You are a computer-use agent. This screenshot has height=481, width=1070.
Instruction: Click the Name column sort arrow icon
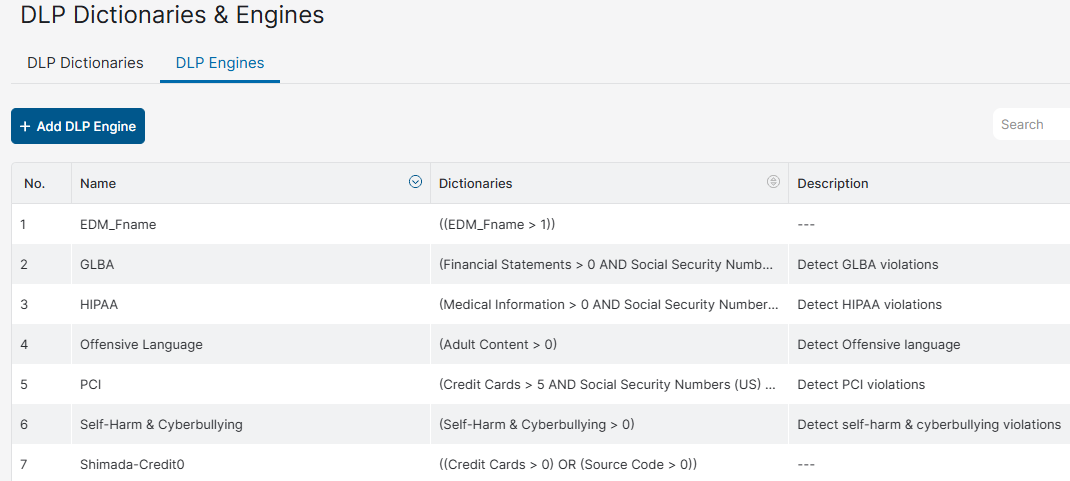(415, 181)
